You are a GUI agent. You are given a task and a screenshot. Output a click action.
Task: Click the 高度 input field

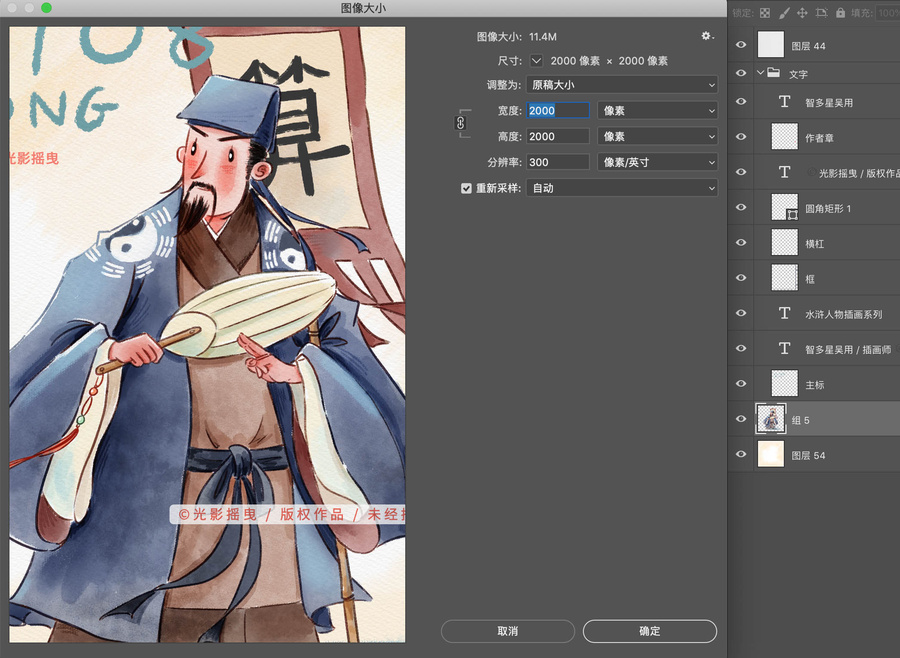558,136
